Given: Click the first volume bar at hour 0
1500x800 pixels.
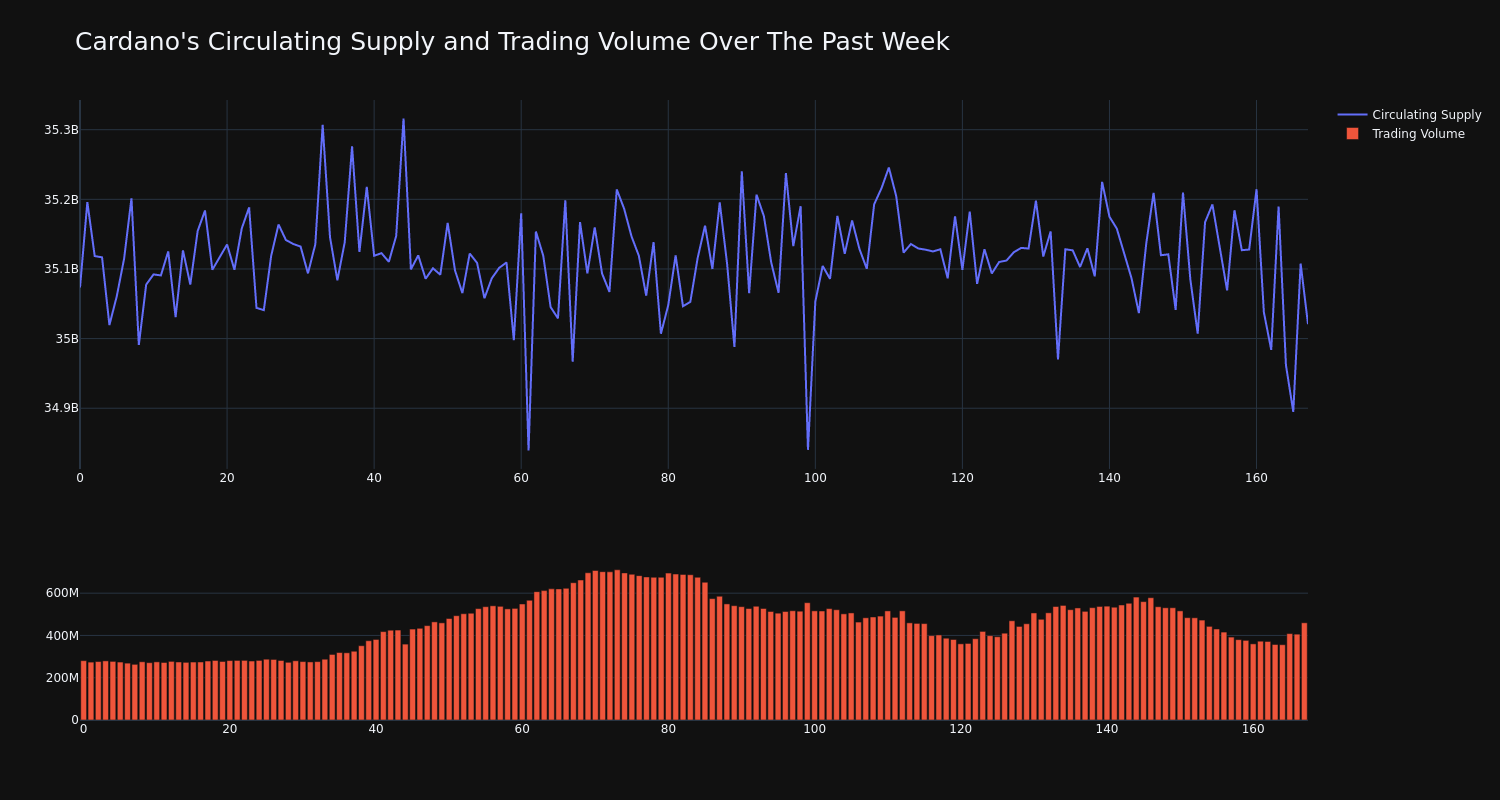Looking at the screenshot, I should click(83, 690).
